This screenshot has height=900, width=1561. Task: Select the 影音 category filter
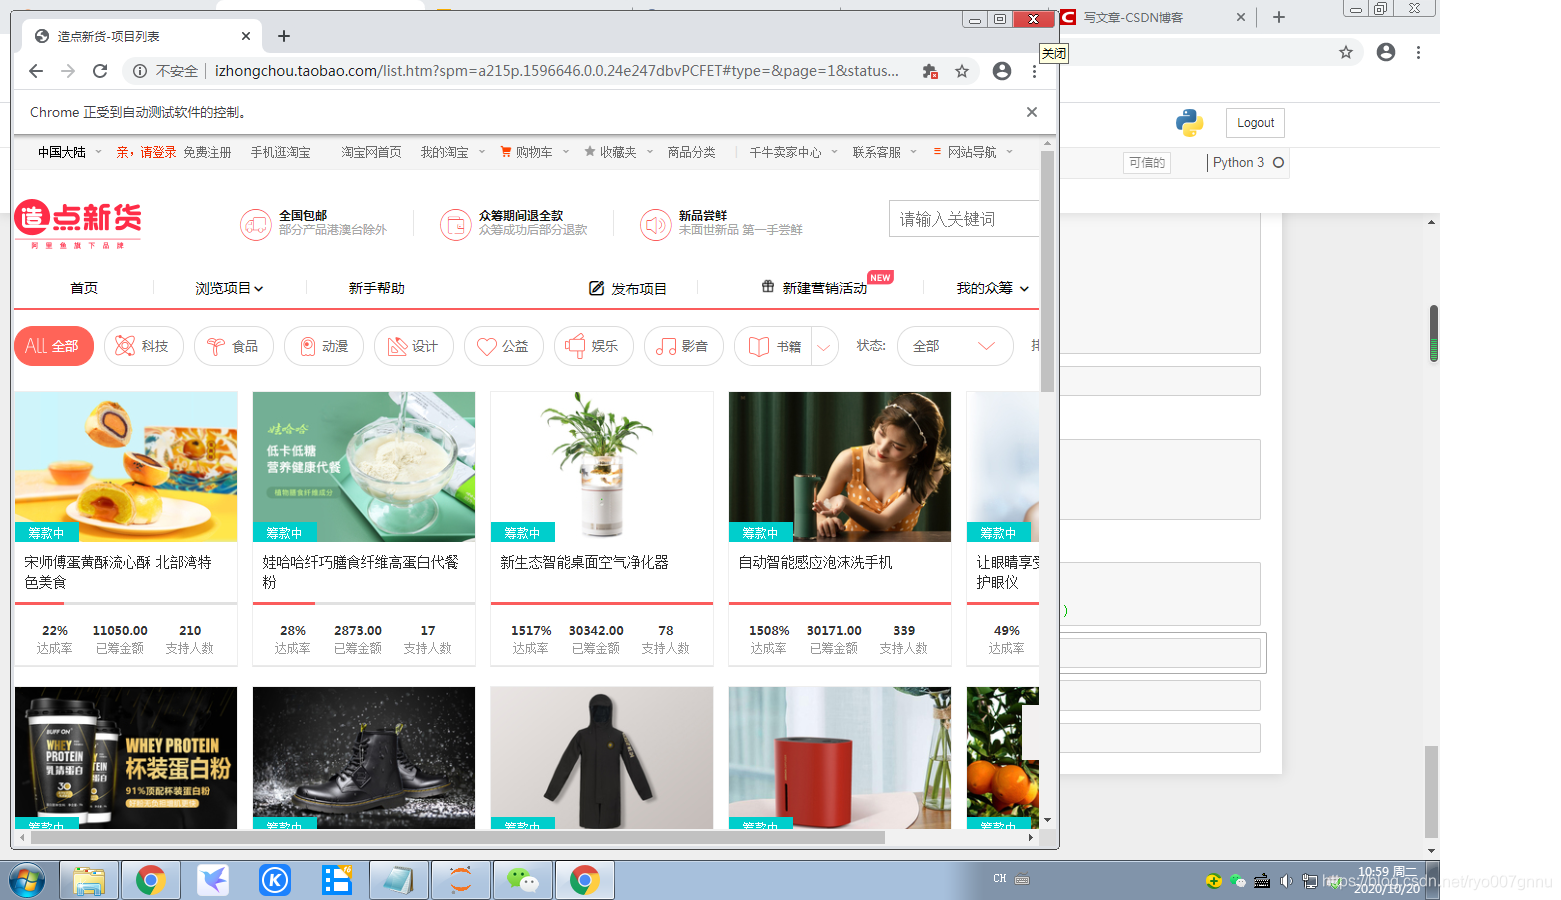pos(684,346)
